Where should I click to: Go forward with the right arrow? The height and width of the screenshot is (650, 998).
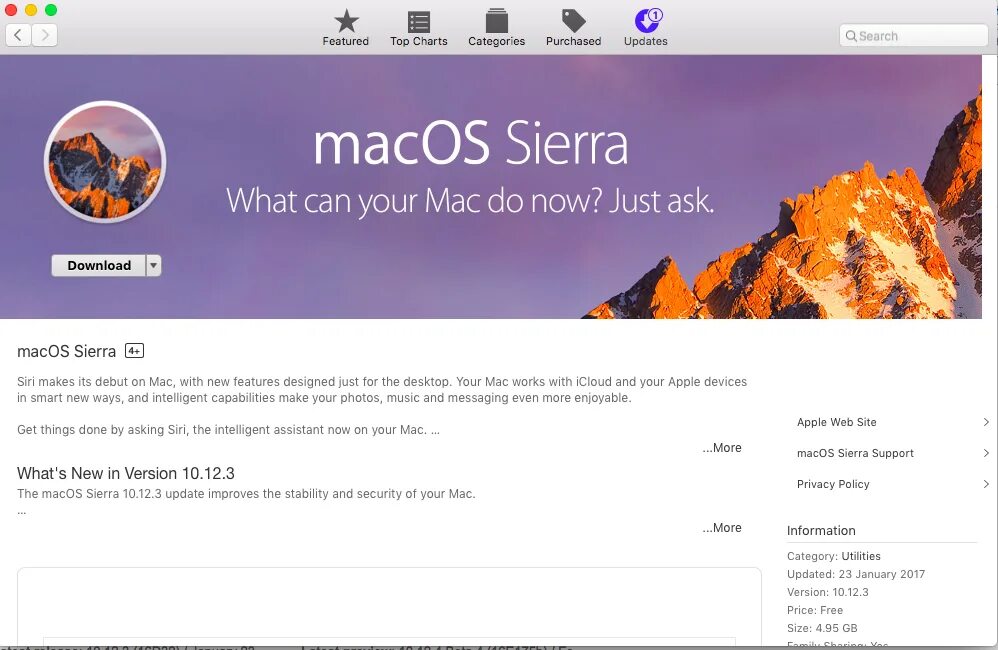tap(45, 35)
